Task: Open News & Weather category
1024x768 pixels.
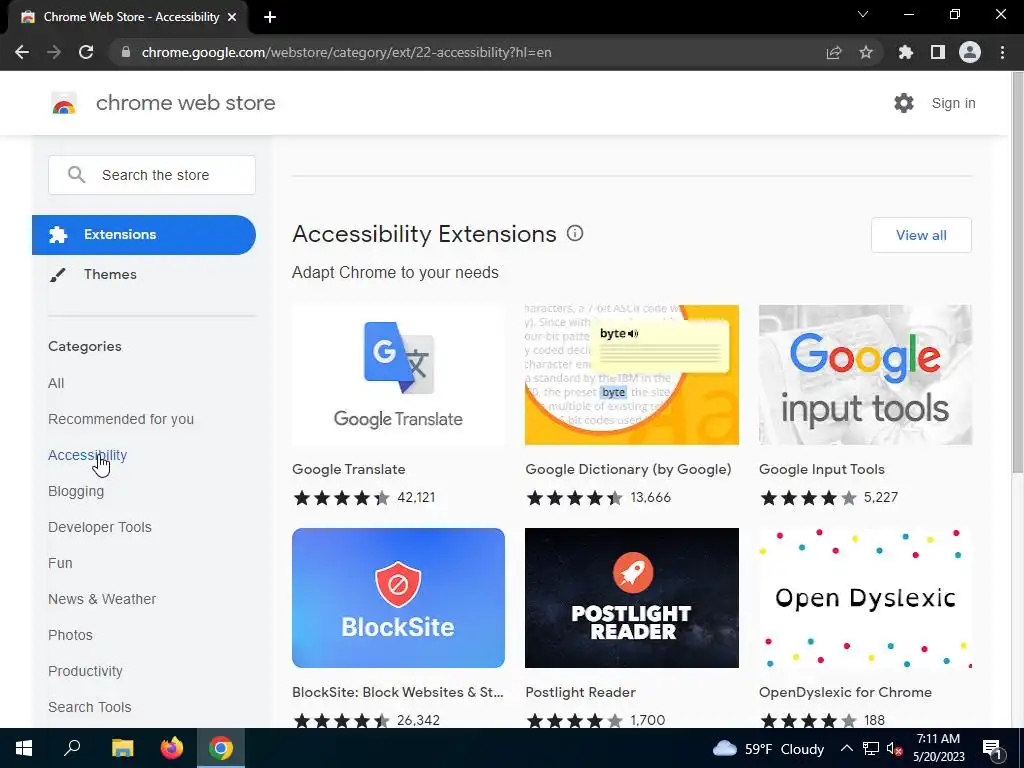Action: coord(102,599)
